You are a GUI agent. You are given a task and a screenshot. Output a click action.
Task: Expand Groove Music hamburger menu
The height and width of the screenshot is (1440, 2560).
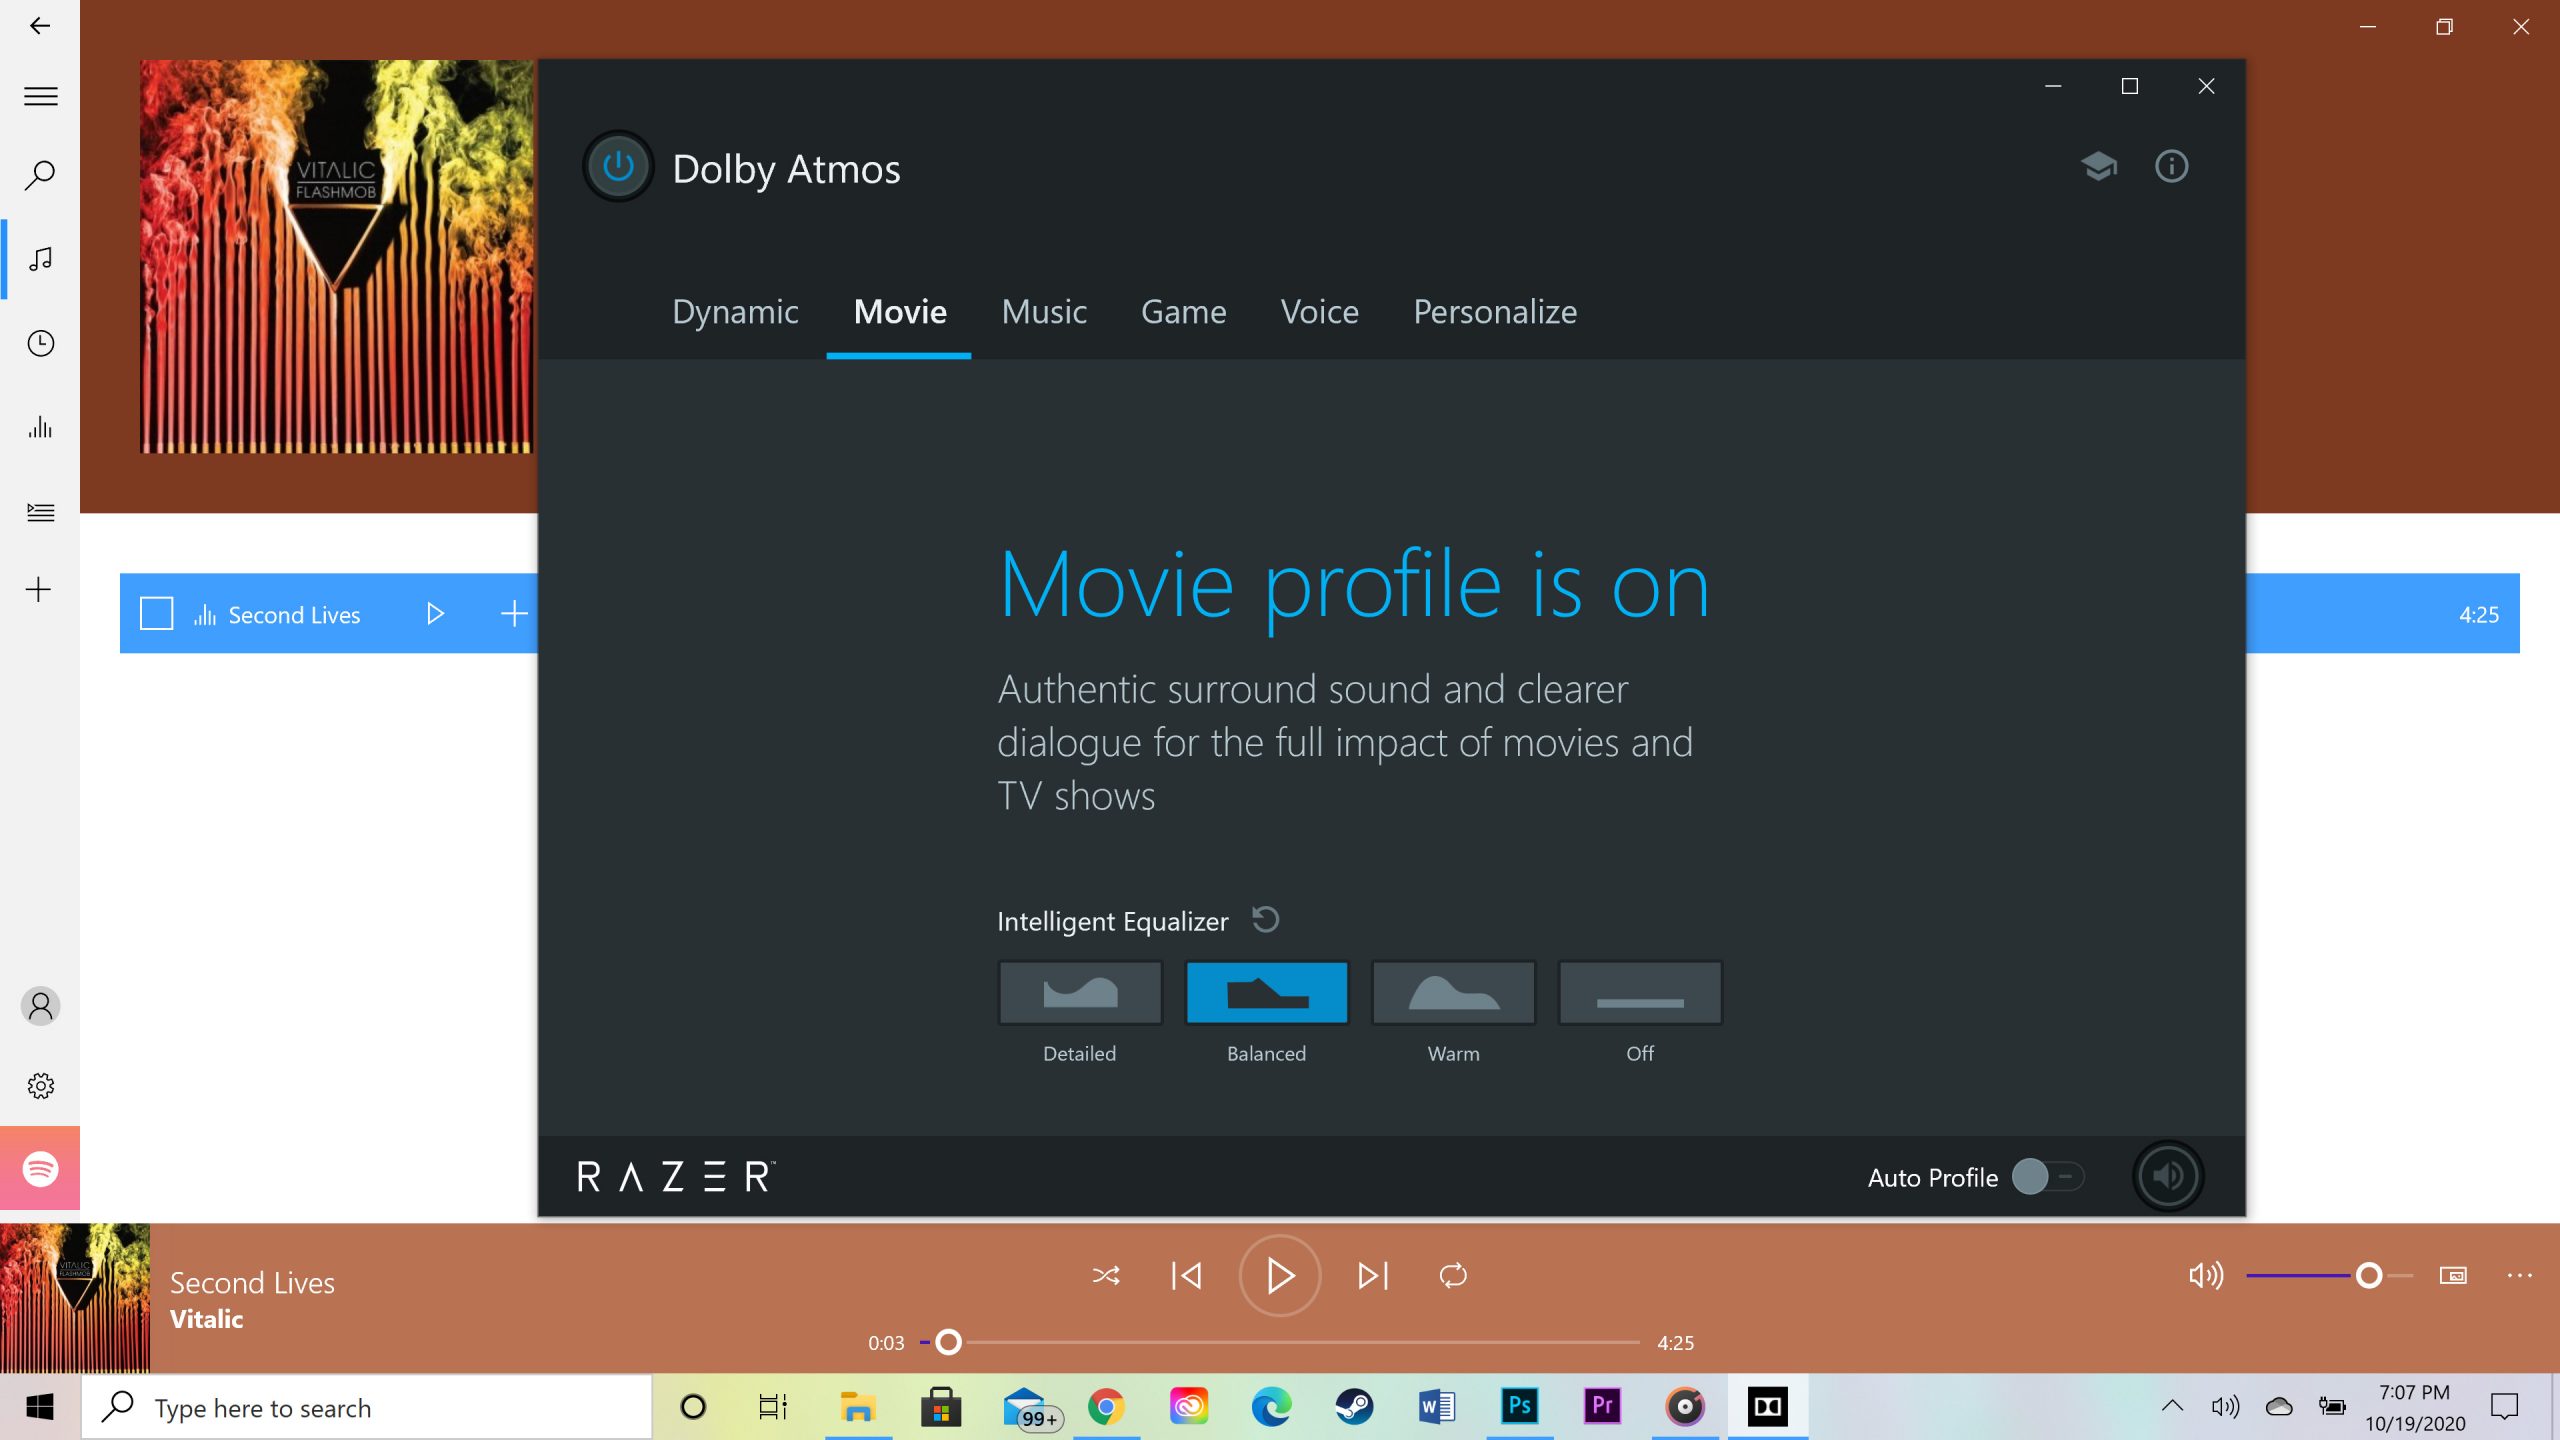pos(40,97)
